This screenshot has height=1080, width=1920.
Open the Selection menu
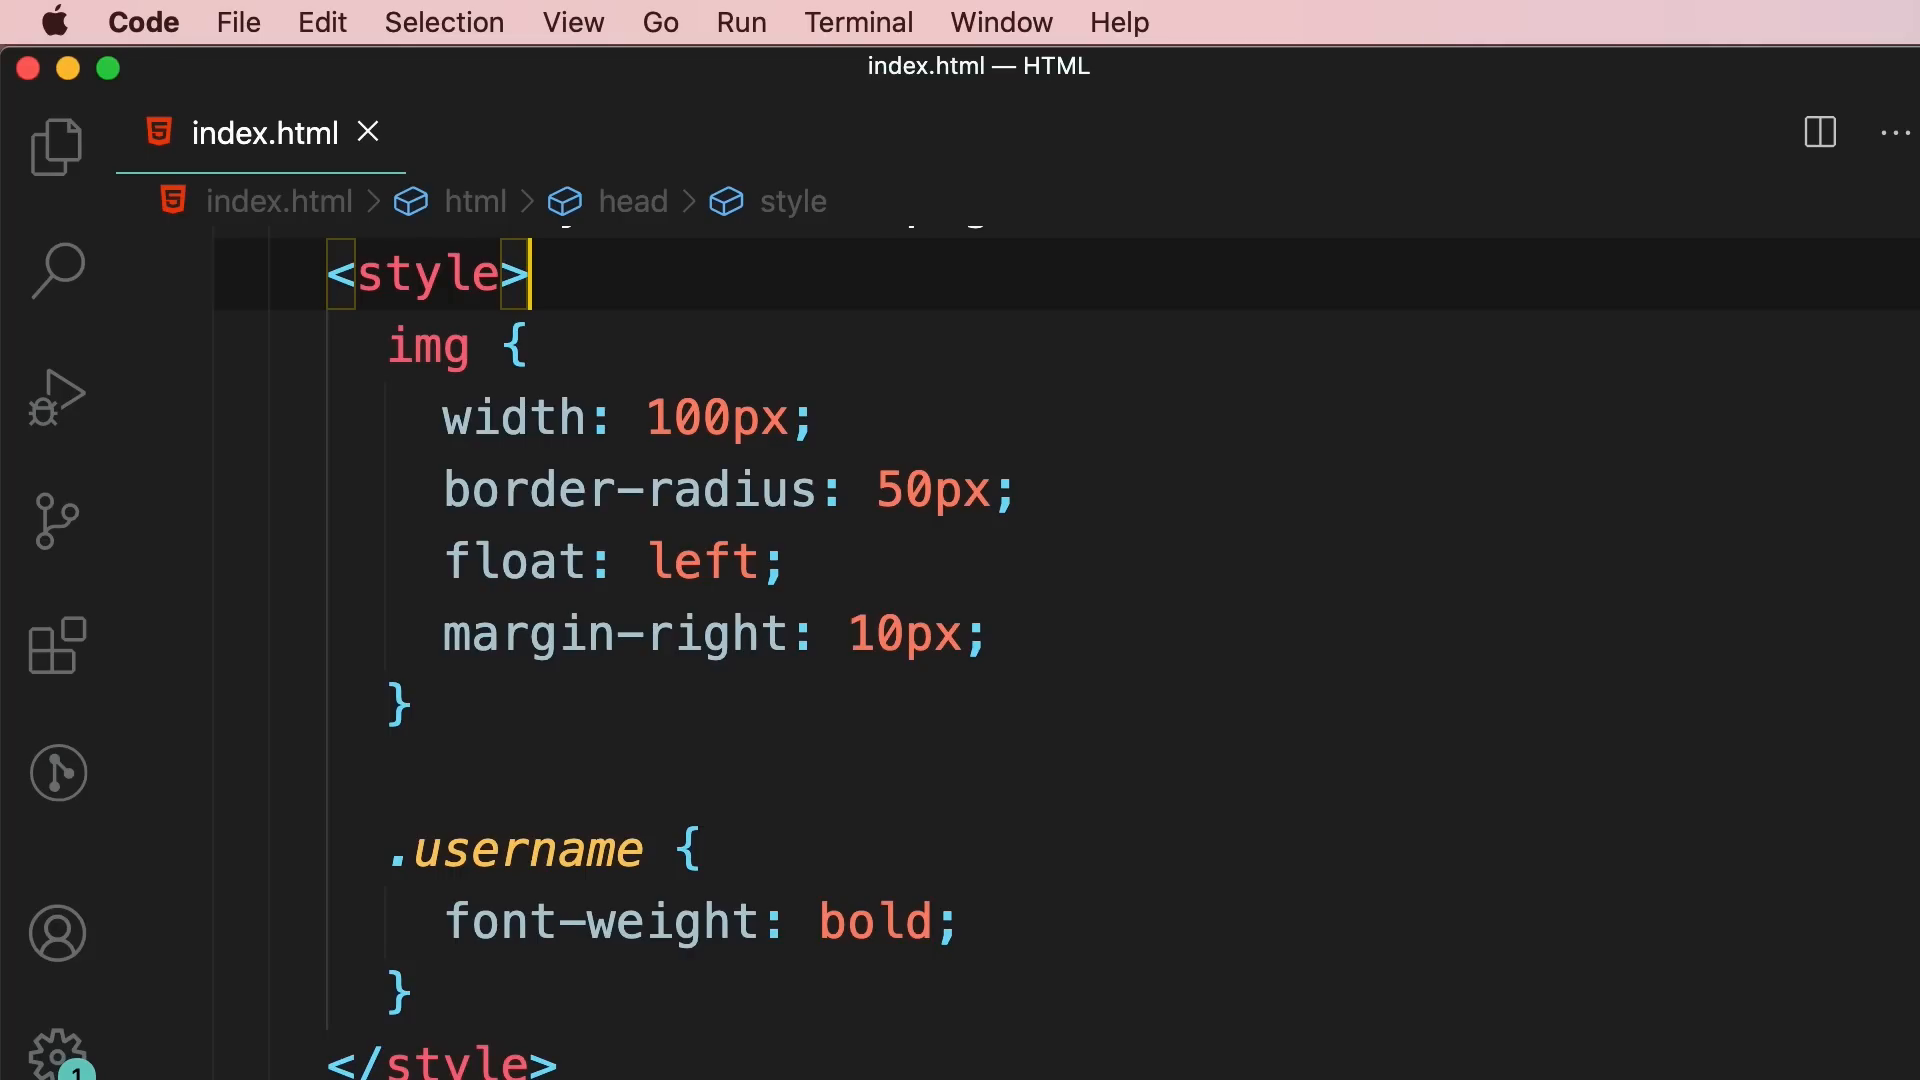pyautogui.click(x=444, y=22)
